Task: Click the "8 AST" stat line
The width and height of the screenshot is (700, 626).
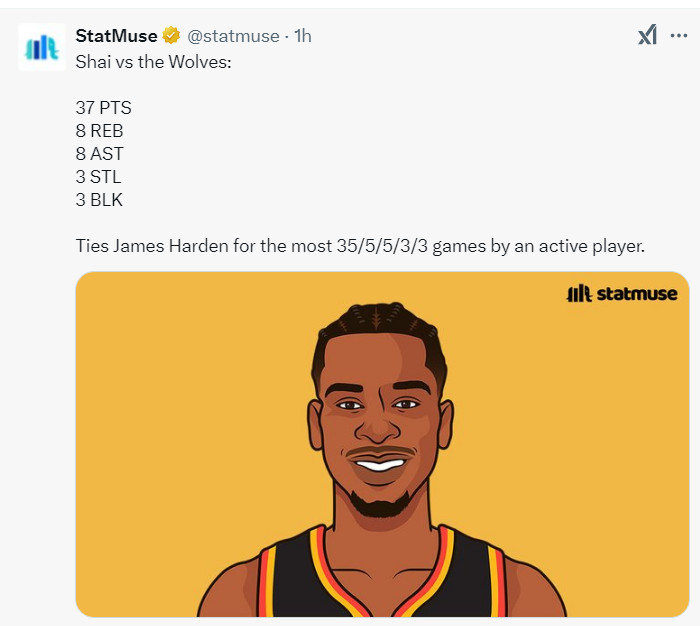Action: coord(99,153)
